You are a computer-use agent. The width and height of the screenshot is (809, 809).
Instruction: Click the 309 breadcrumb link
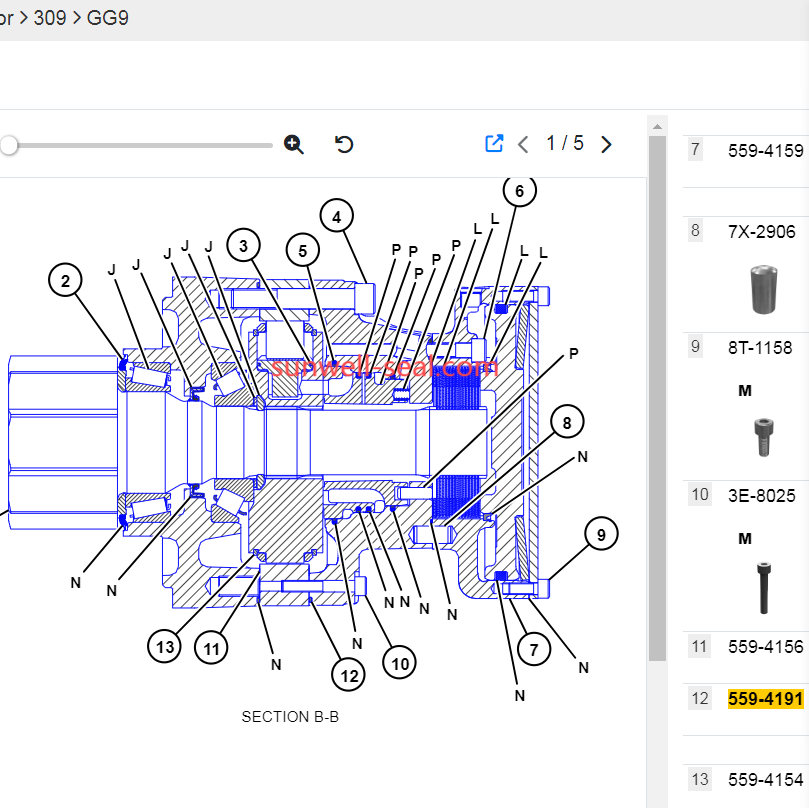pos(50,18)
